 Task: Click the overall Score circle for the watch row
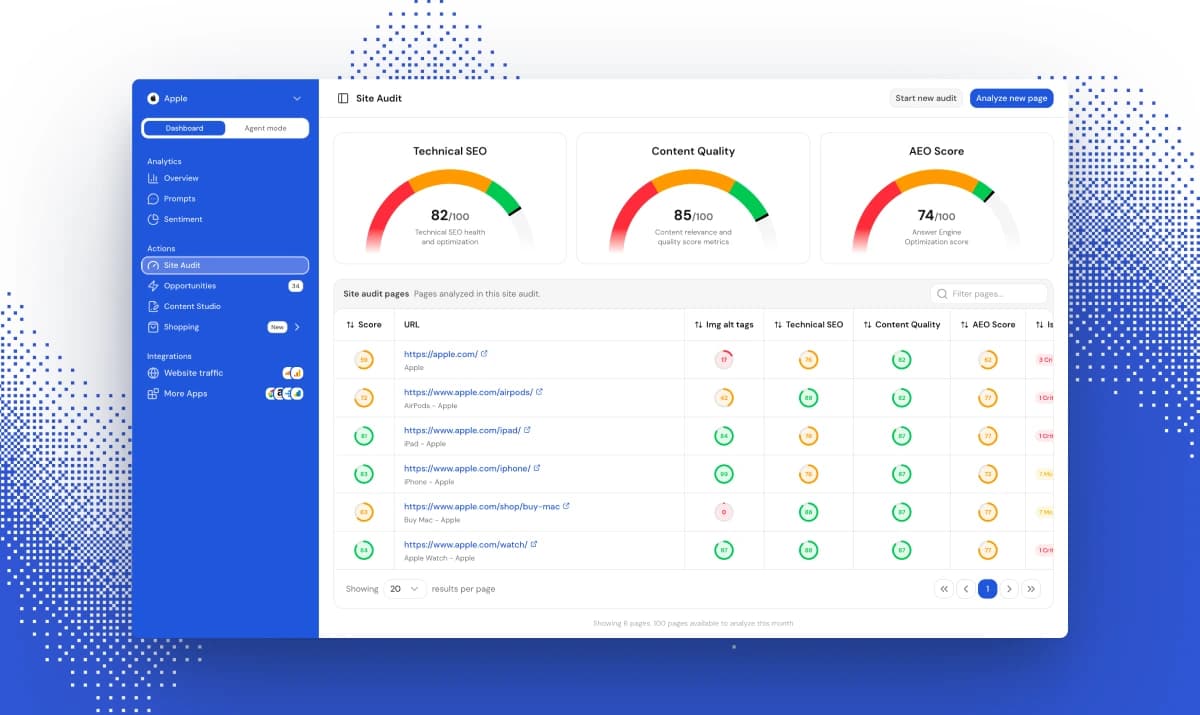point(364,550)
